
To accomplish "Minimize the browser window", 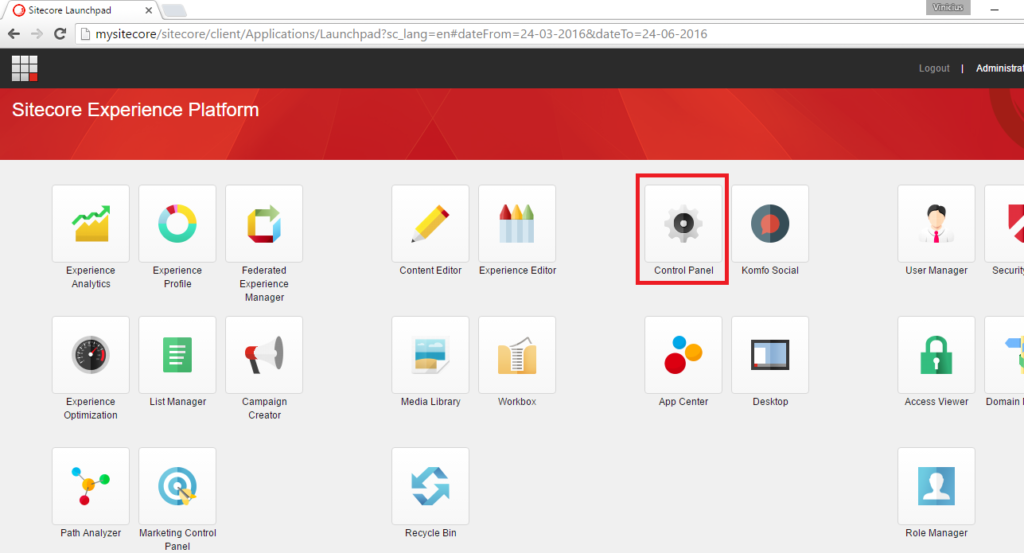I will tap(994, 10).
